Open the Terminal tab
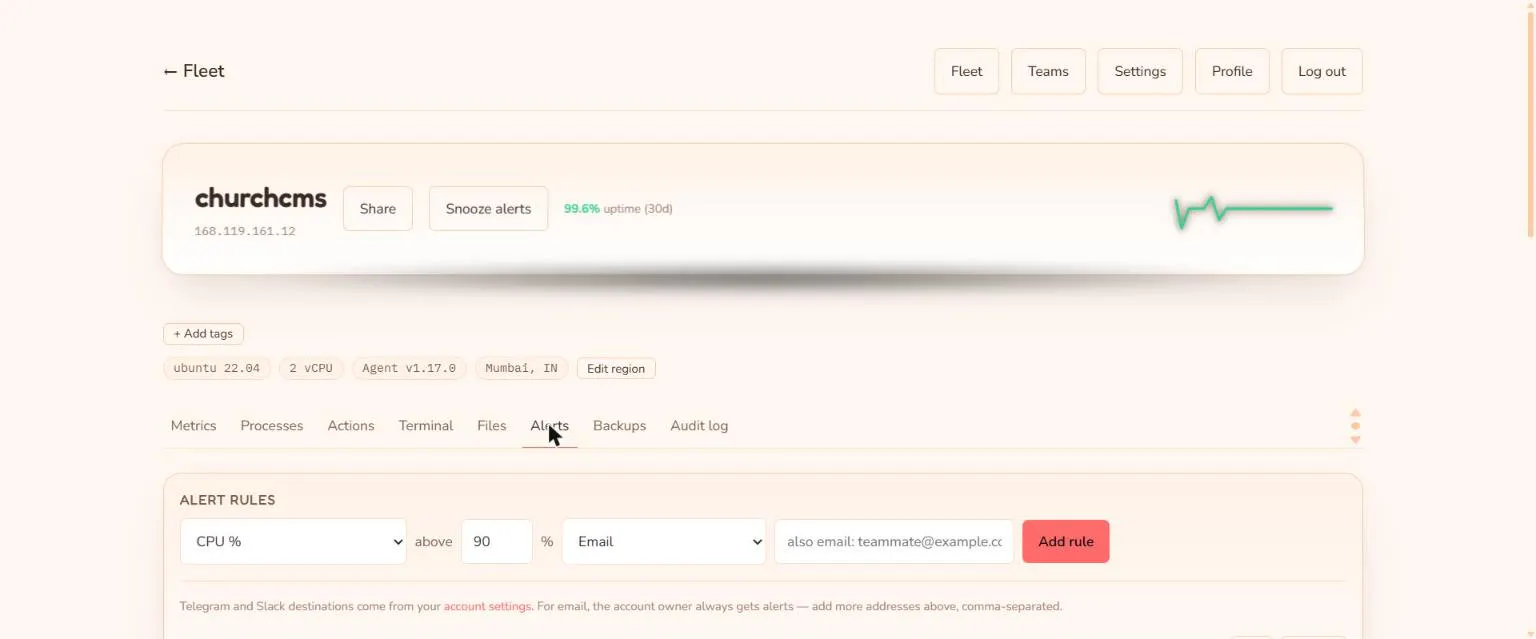 coord(426,426)
